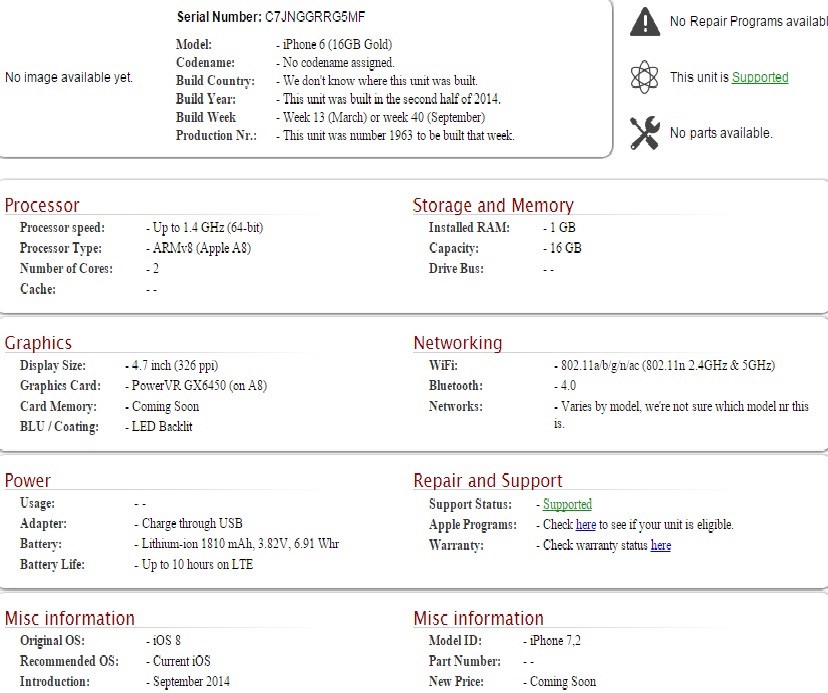The image size is (828, 693).
Task: Open Supported link under Repair and Support
Action: 567,505
